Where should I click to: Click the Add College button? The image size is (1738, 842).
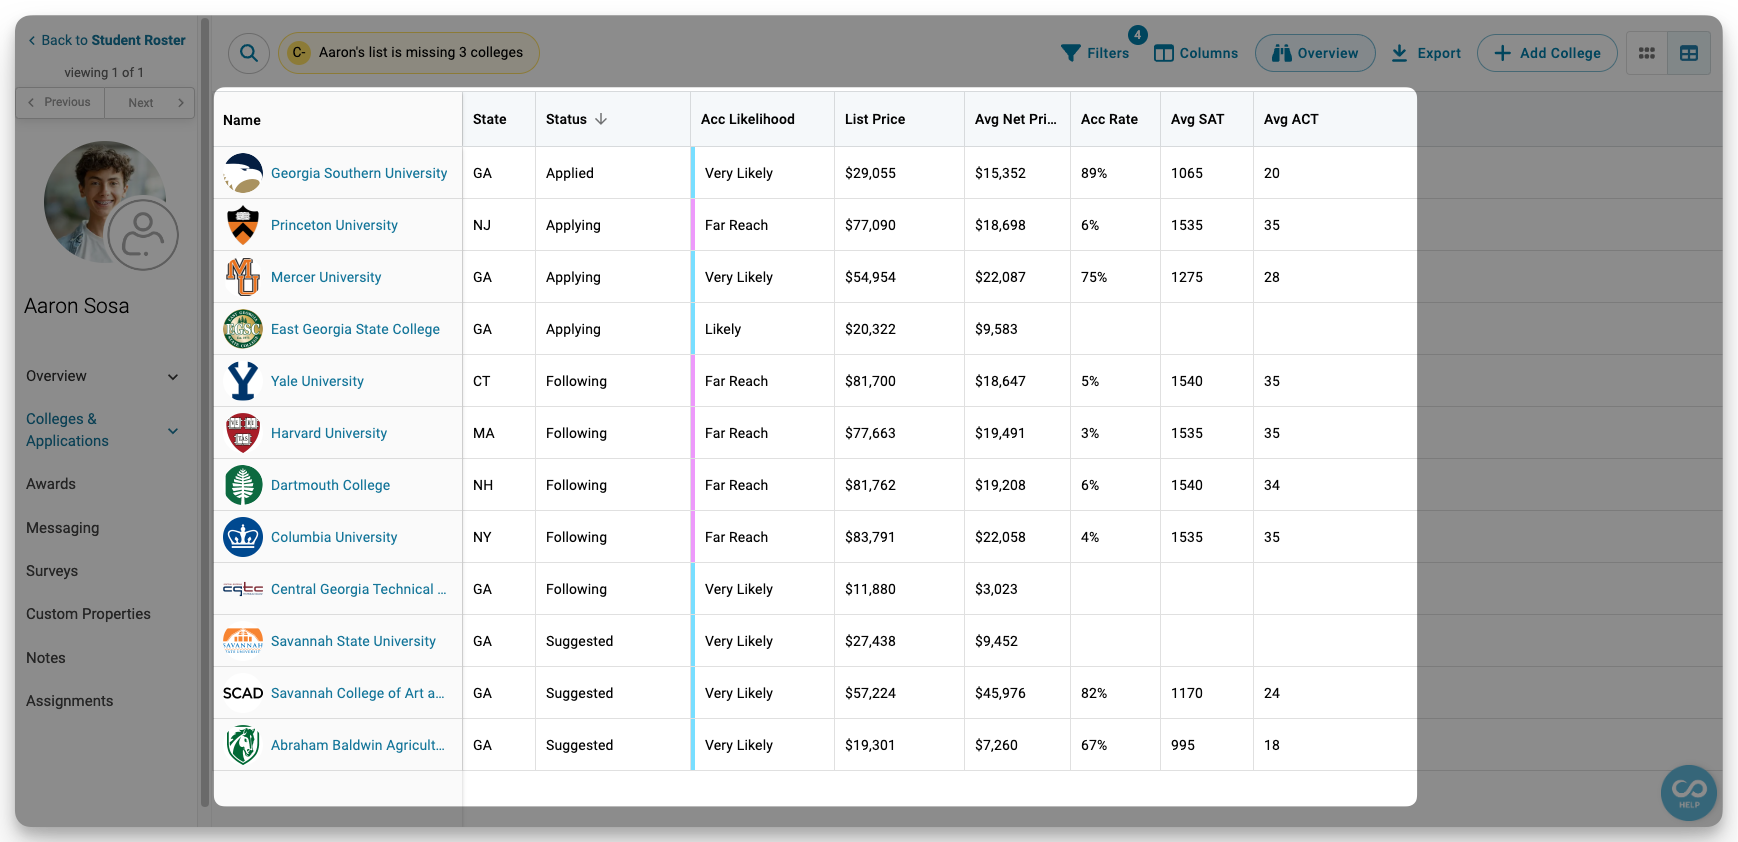pyautogui.click(x=1547, y=53)
